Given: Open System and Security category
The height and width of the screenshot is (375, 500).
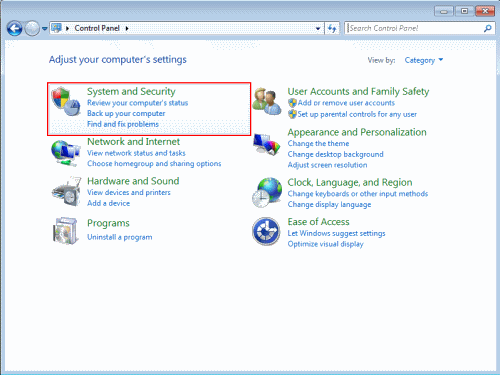Looking at the screenshot, I should coord(131,91).
